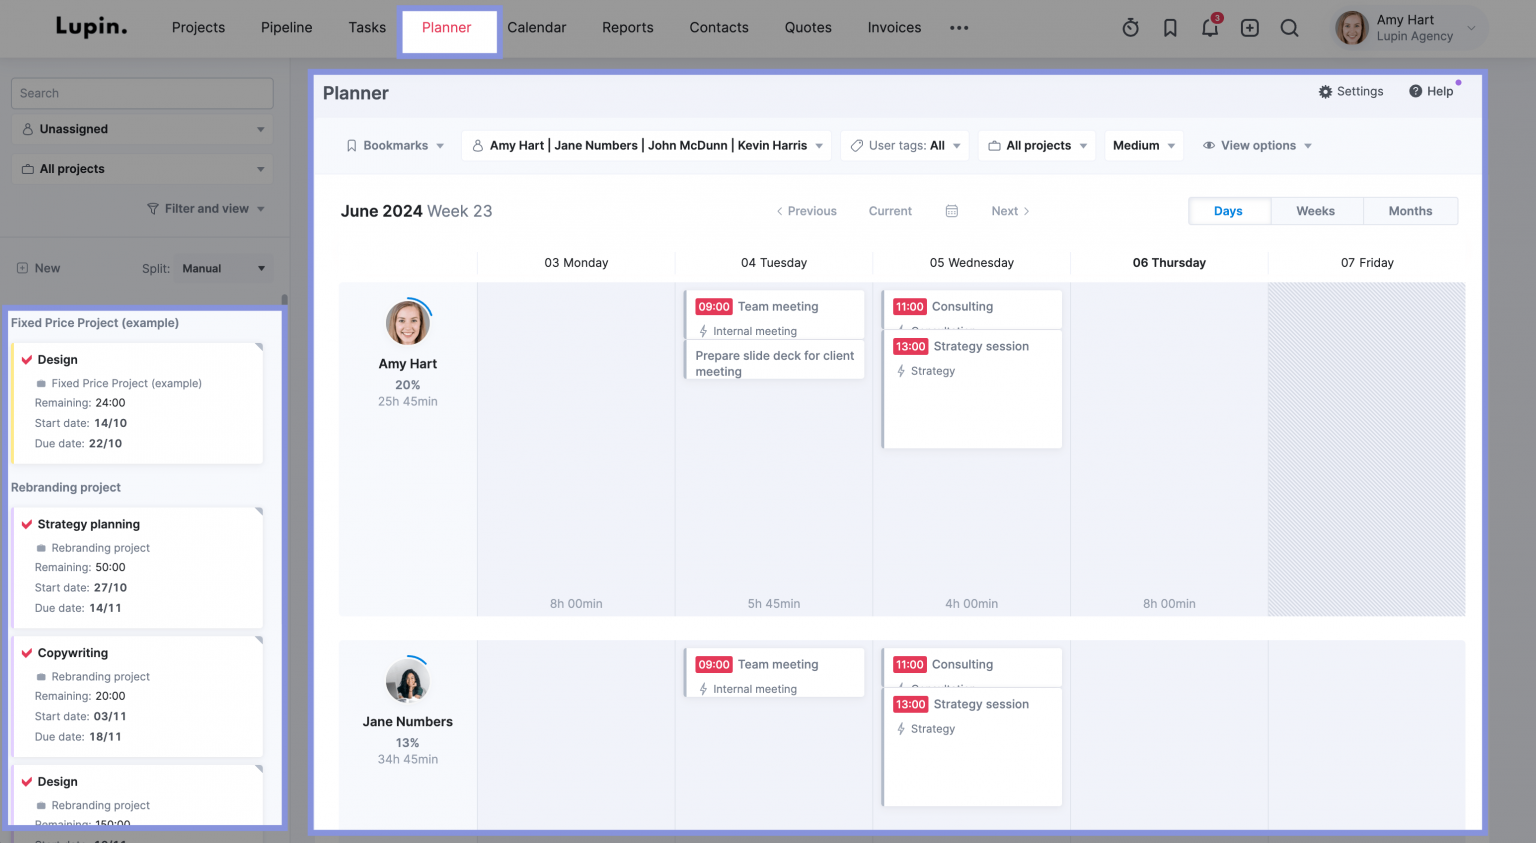Switch to the Calendar tab
The height and width of the screenshot is (843, 1536).
pyautogui.click(x=536, y=27)
